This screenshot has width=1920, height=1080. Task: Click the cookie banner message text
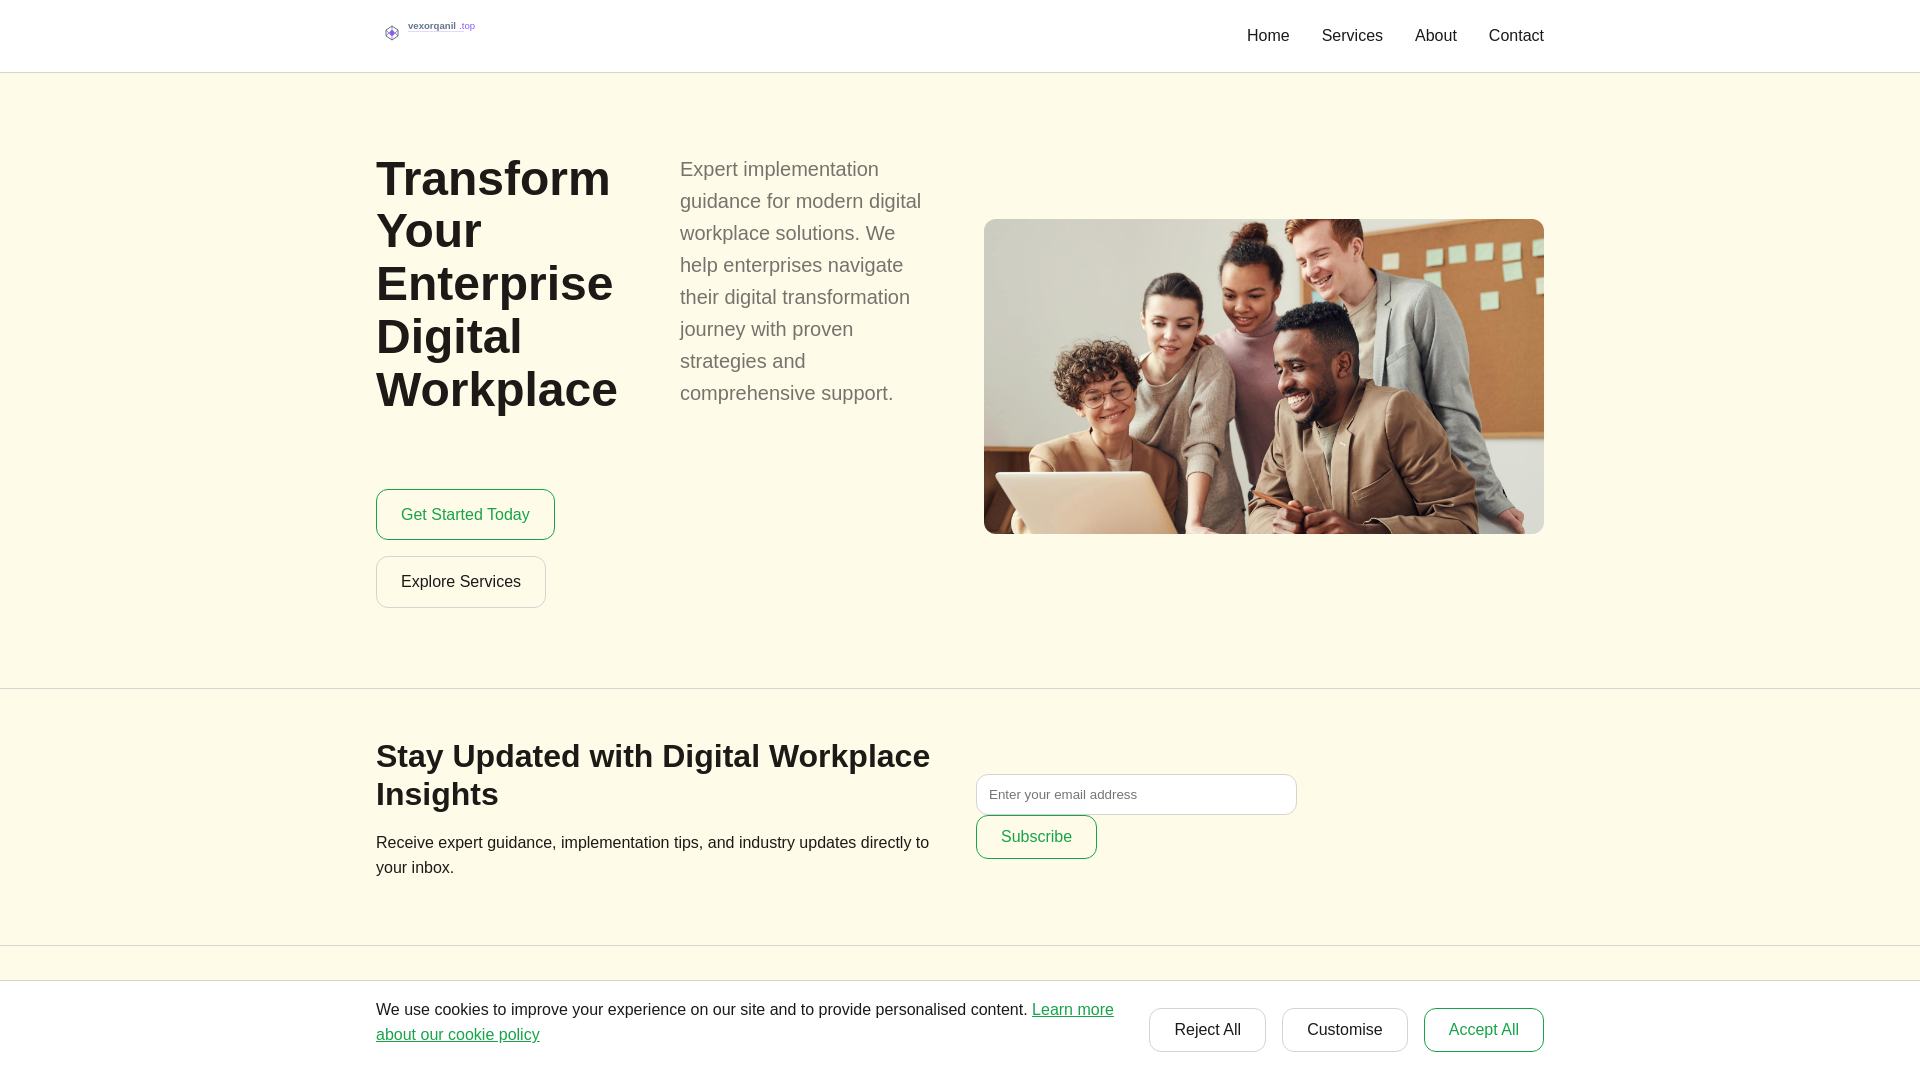coord(700,1010)
